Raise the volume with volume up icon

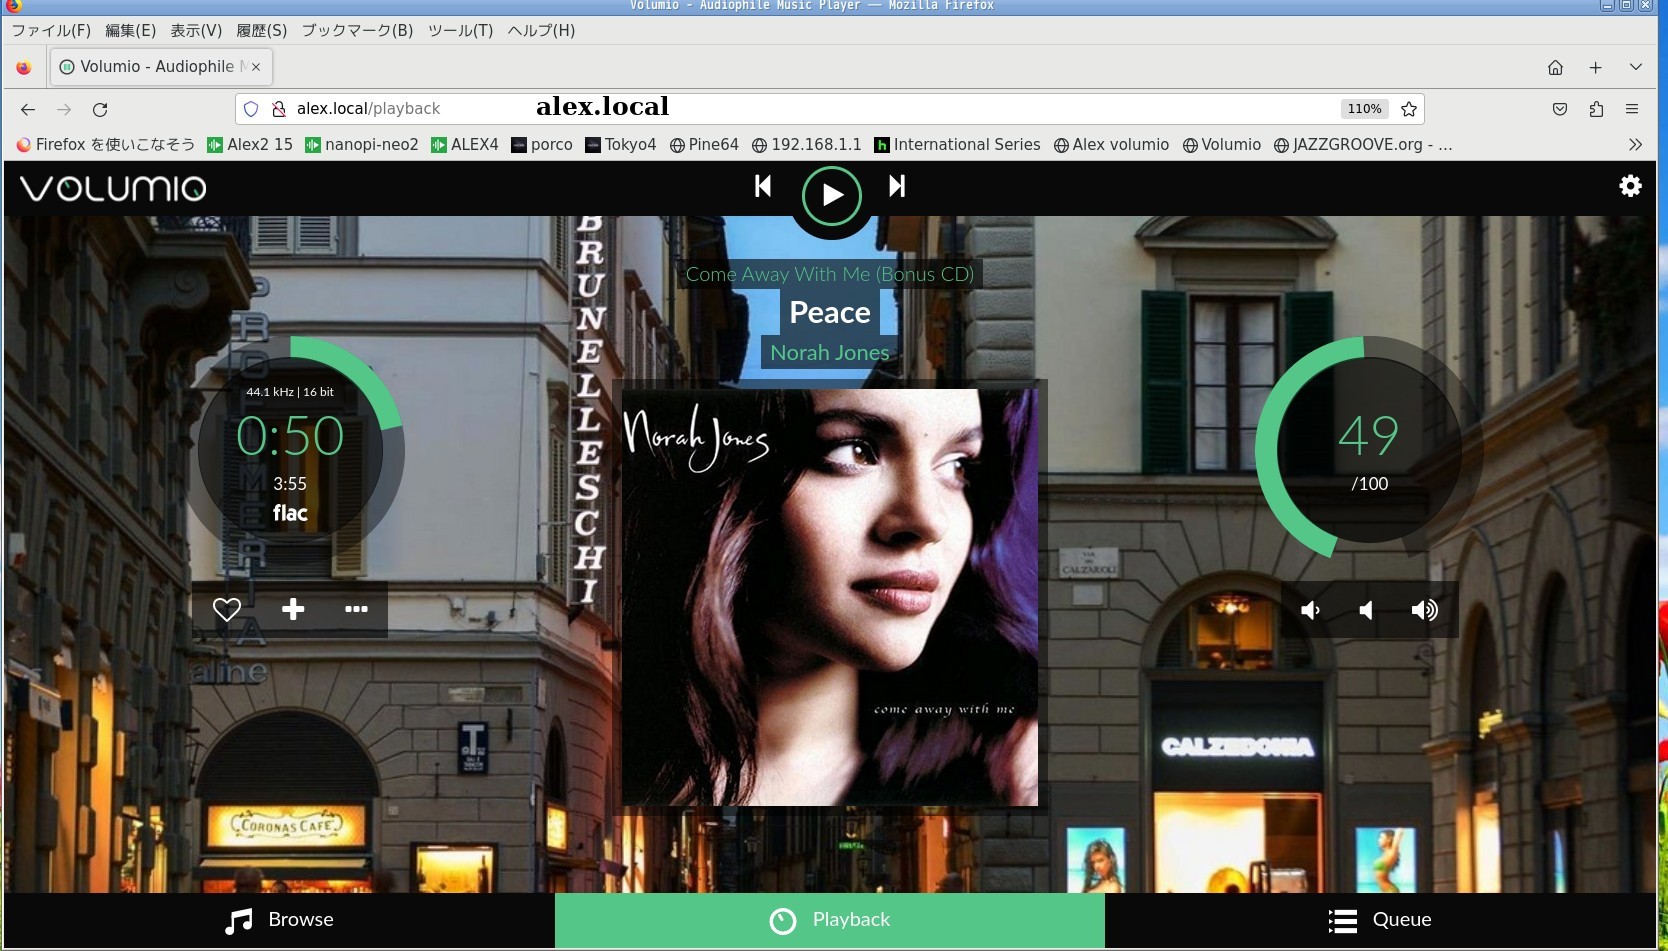tap(1424, 610)
